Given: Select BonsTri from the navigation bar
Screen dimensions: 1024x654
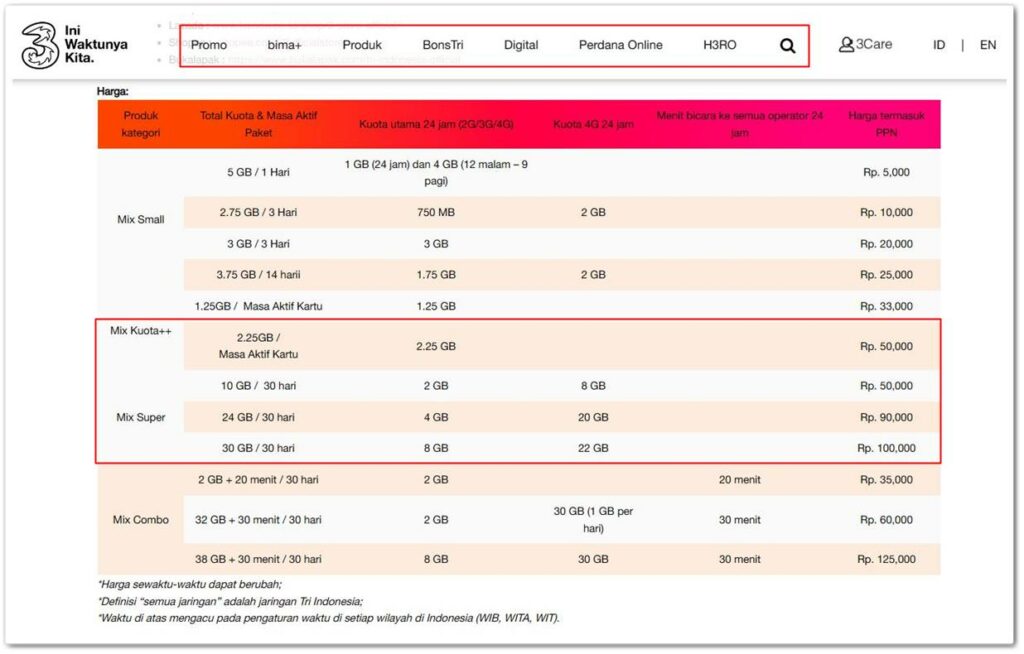Looking at the screenshot, I should pyautogui.click(x=443, y=44).
